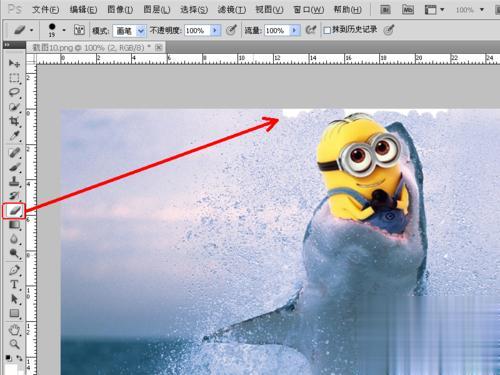Expand the opacity 不透明度 slider arrow
Viewport: 500px width, 375px height.
pos(215,30)
